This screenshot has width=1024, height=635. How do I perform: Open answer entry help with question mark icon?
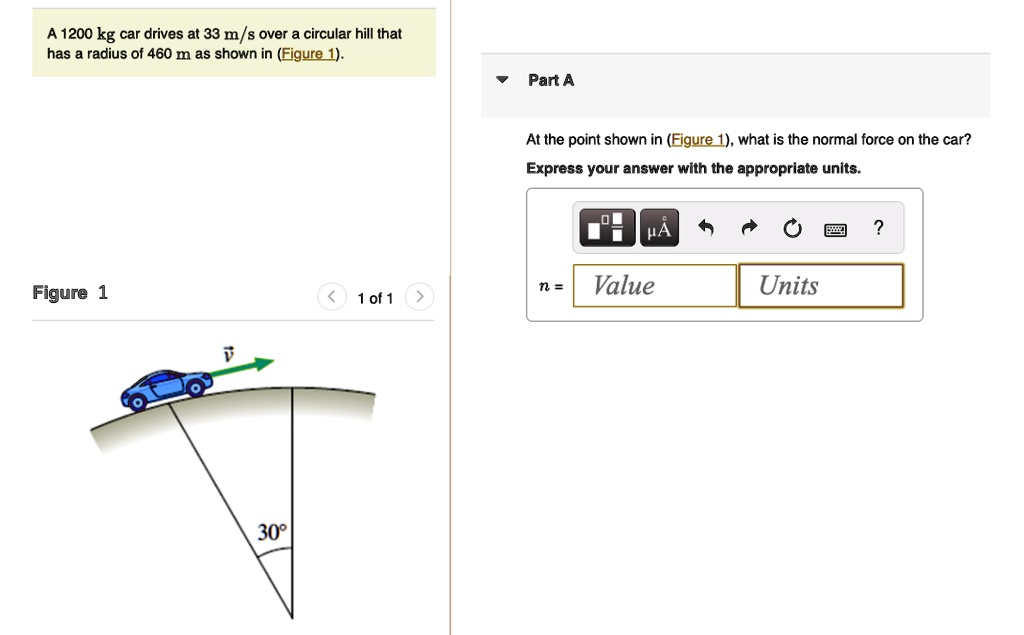[x=878, y=228]
